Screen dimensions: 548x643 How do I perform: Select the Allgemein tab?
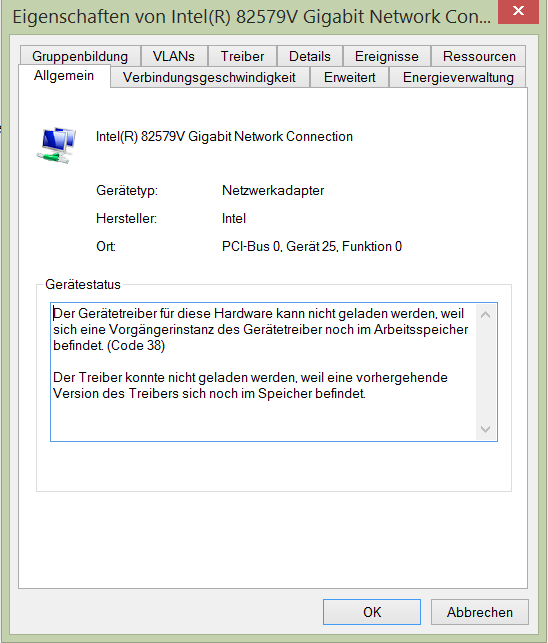pos(64,76)
